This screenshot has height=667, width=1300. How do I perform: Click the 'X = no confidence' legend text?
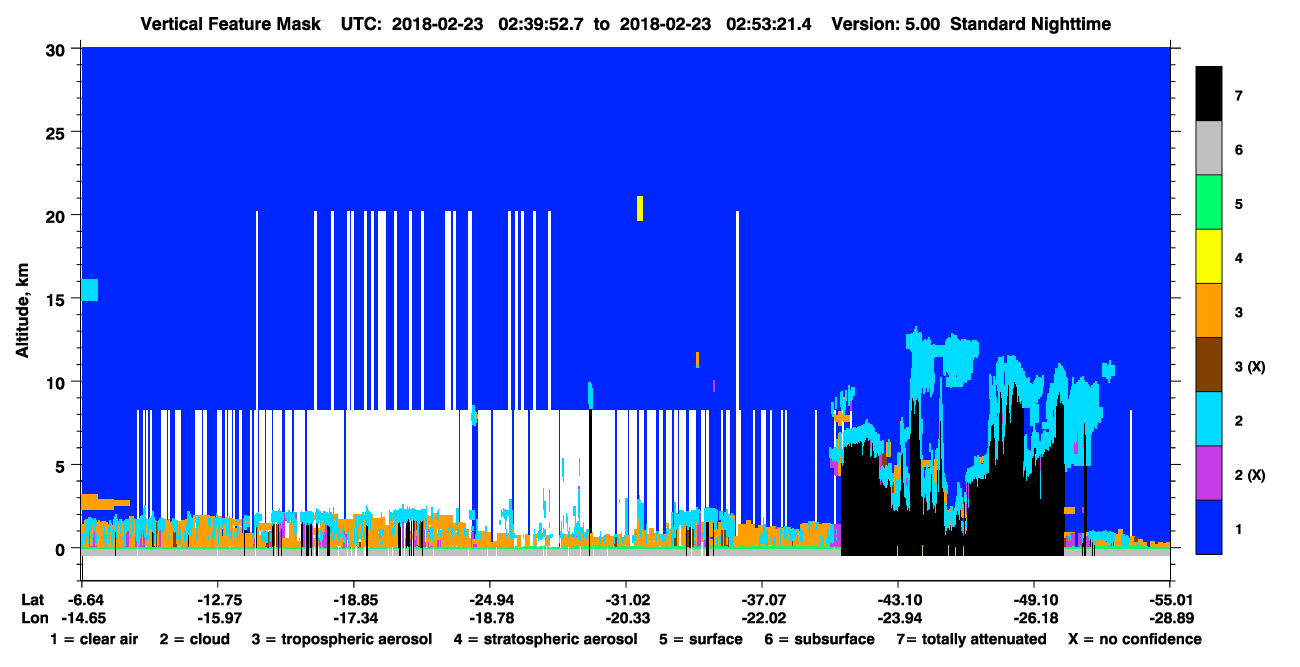point(1135,639)
